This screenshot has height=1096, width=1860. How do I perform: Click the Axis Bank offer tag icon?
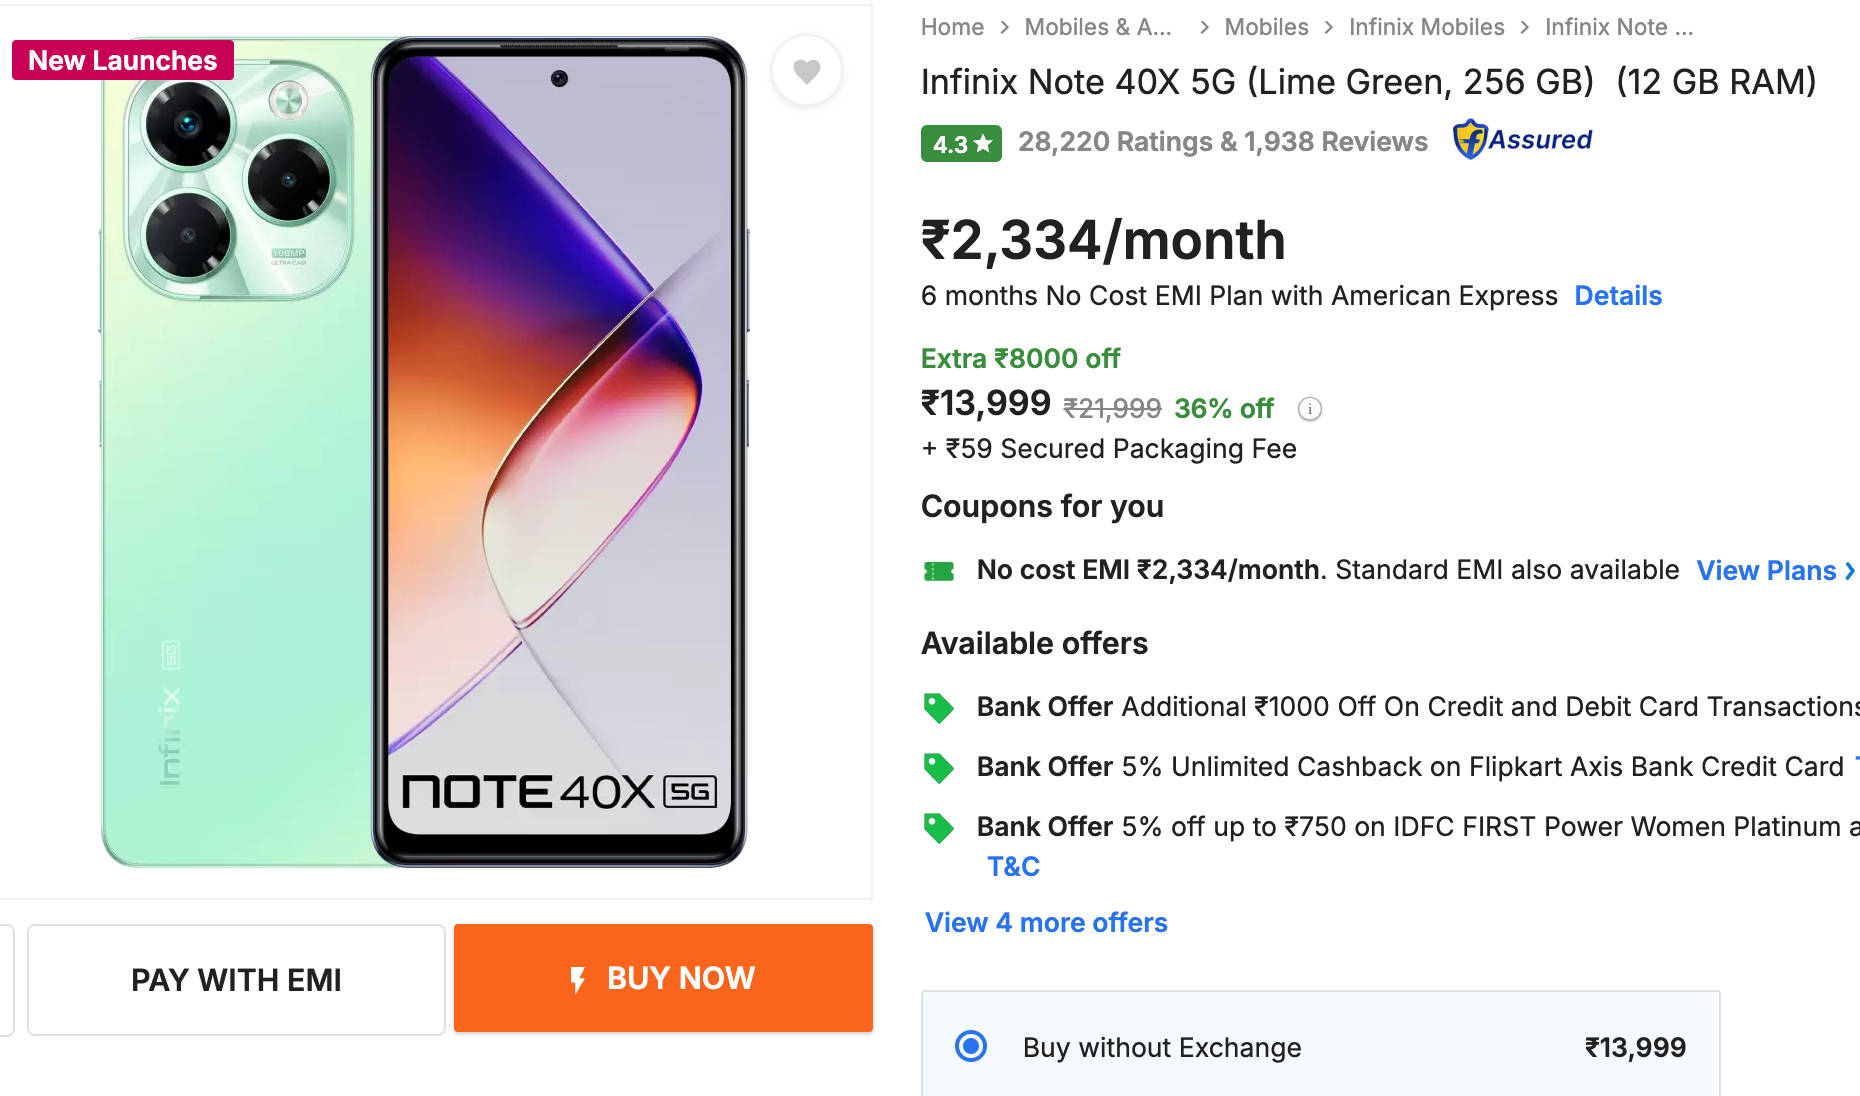pyautogui.click(x=938, y=768)
